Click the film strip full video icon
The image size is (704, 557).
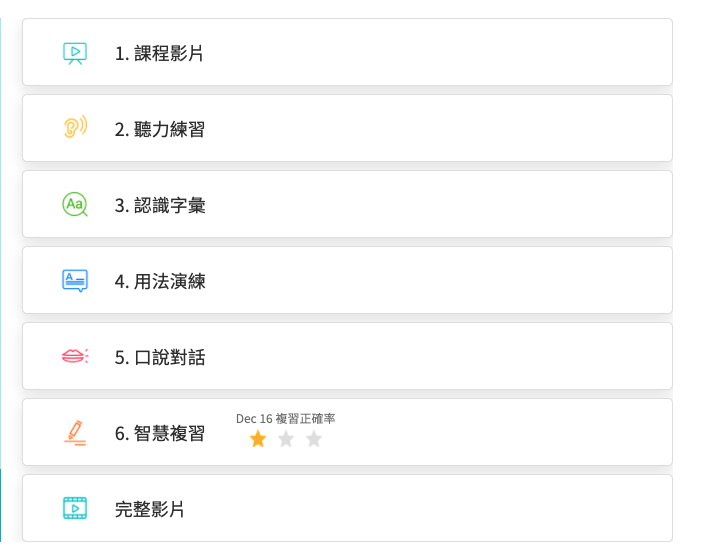(x=75, y=508)
